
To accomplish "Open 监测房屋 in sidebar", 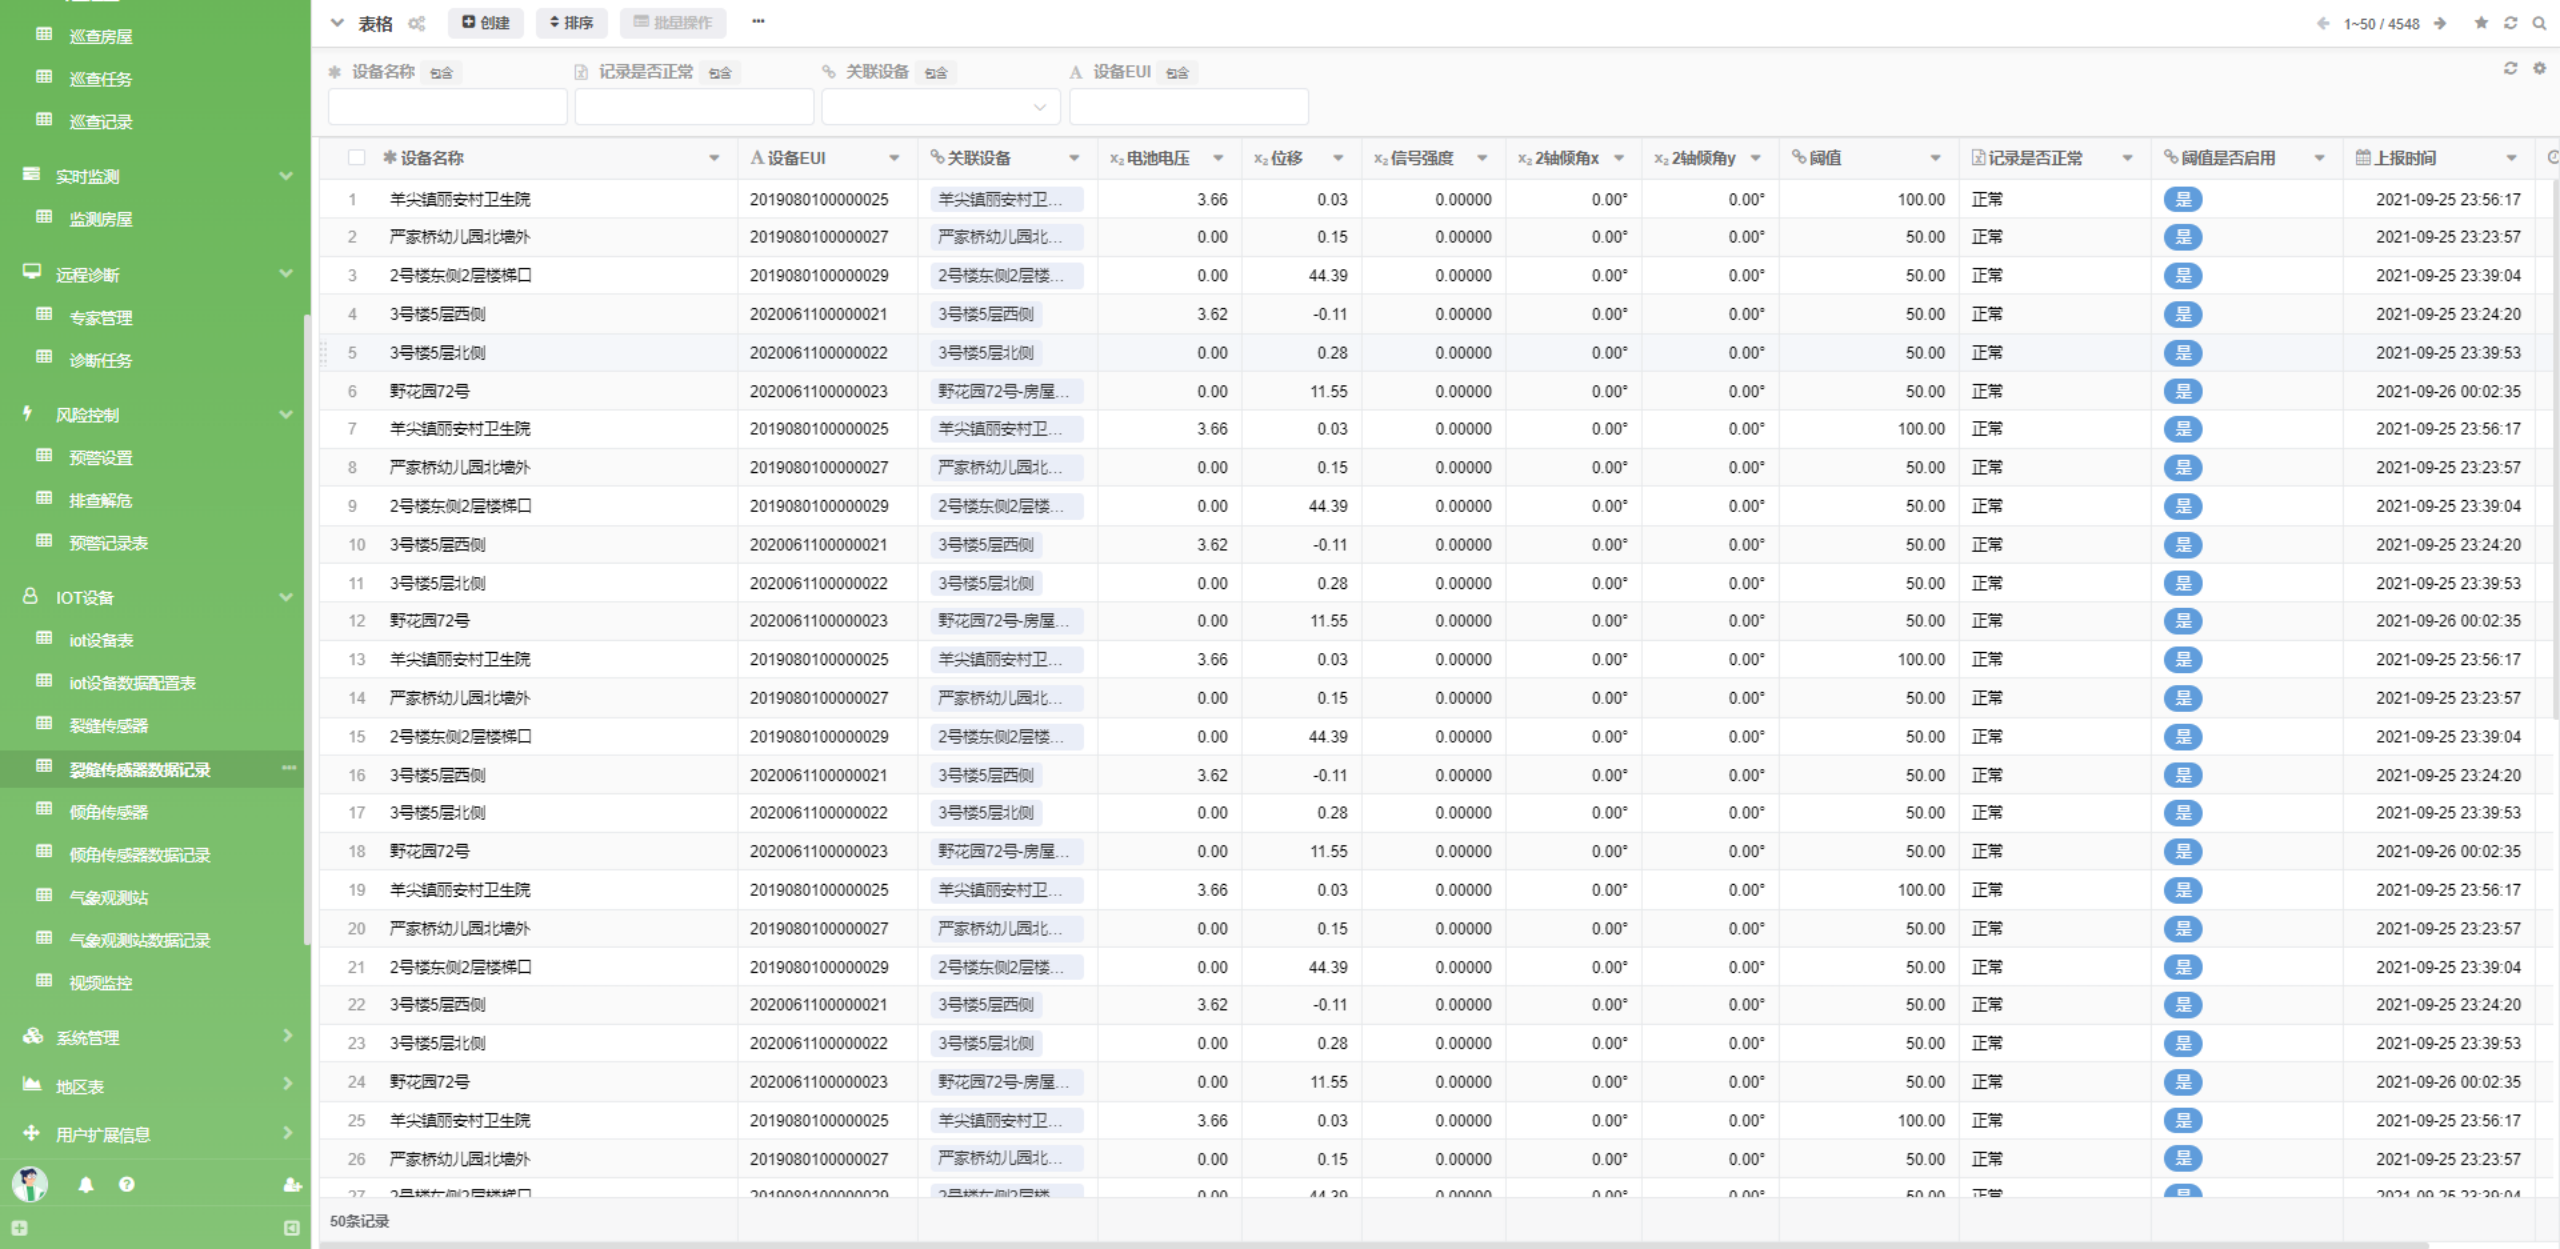I will (x=100, y=218).
